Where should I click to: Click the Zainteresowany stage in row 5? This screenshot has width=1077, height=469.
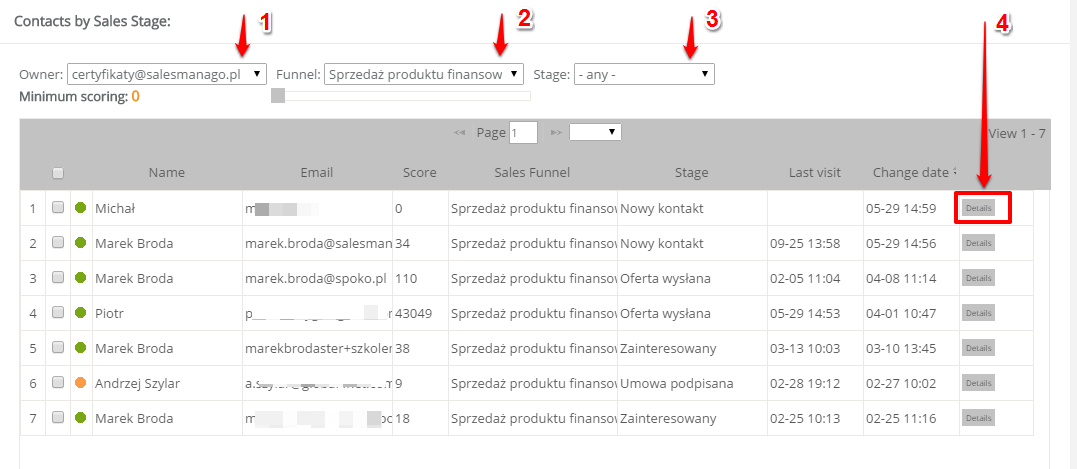(668, 349)
